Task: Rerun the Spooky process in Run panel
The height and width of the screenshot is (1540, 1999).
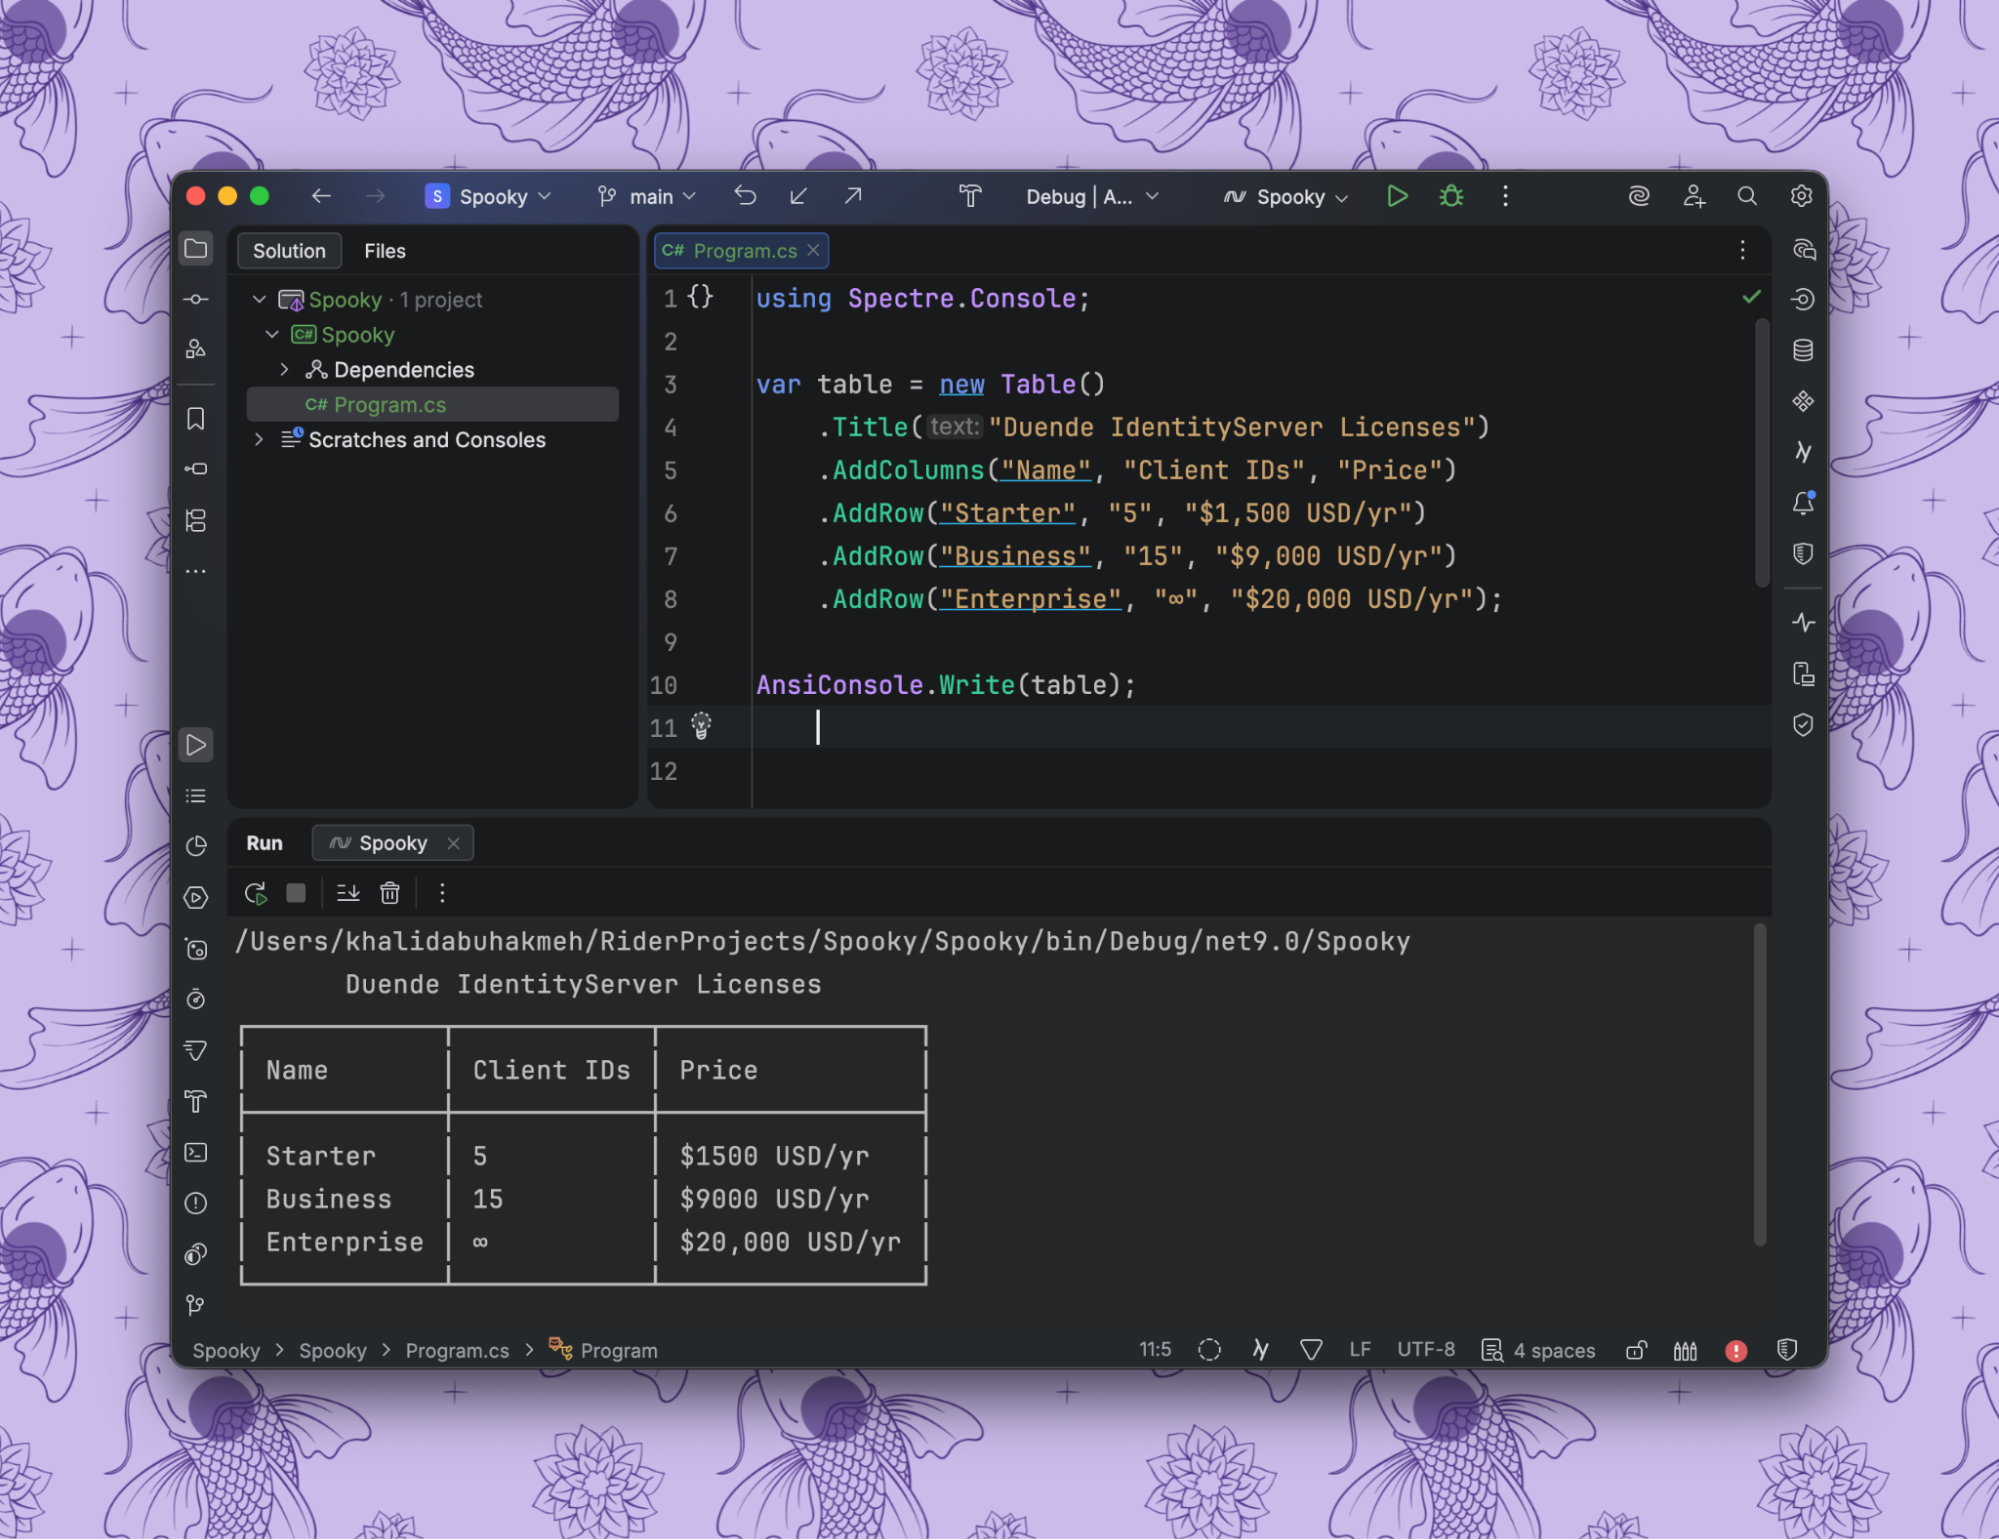Action: click(x=256, y=893)
